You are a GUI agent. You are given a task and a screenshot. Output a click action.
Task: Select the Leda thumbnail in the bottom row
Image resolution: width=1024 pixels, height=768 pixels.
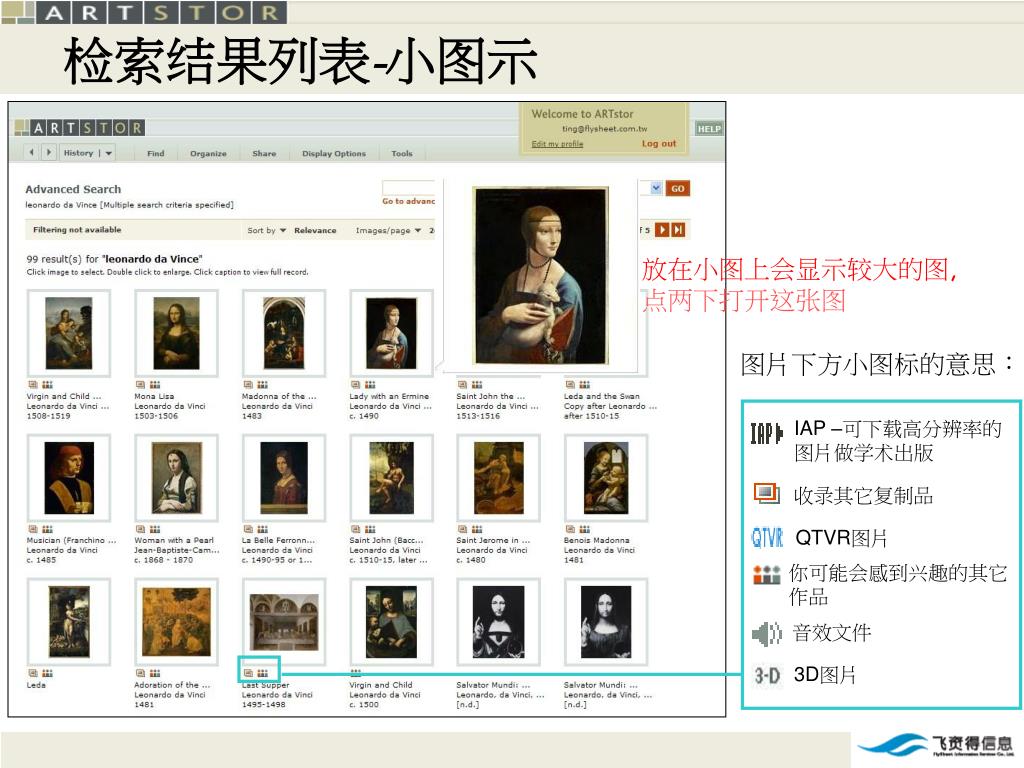(69, 622)
